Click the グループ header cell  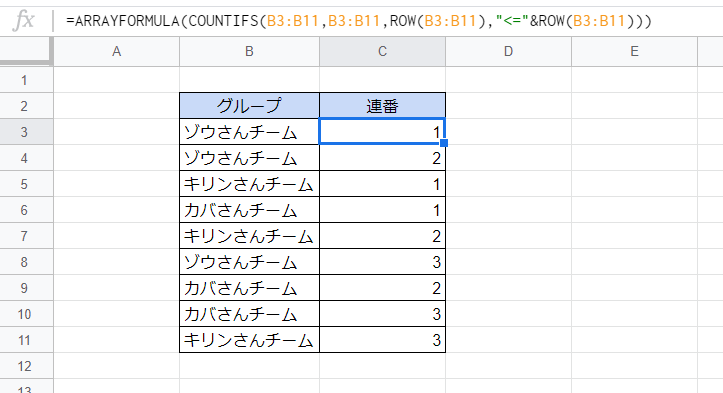249,106
